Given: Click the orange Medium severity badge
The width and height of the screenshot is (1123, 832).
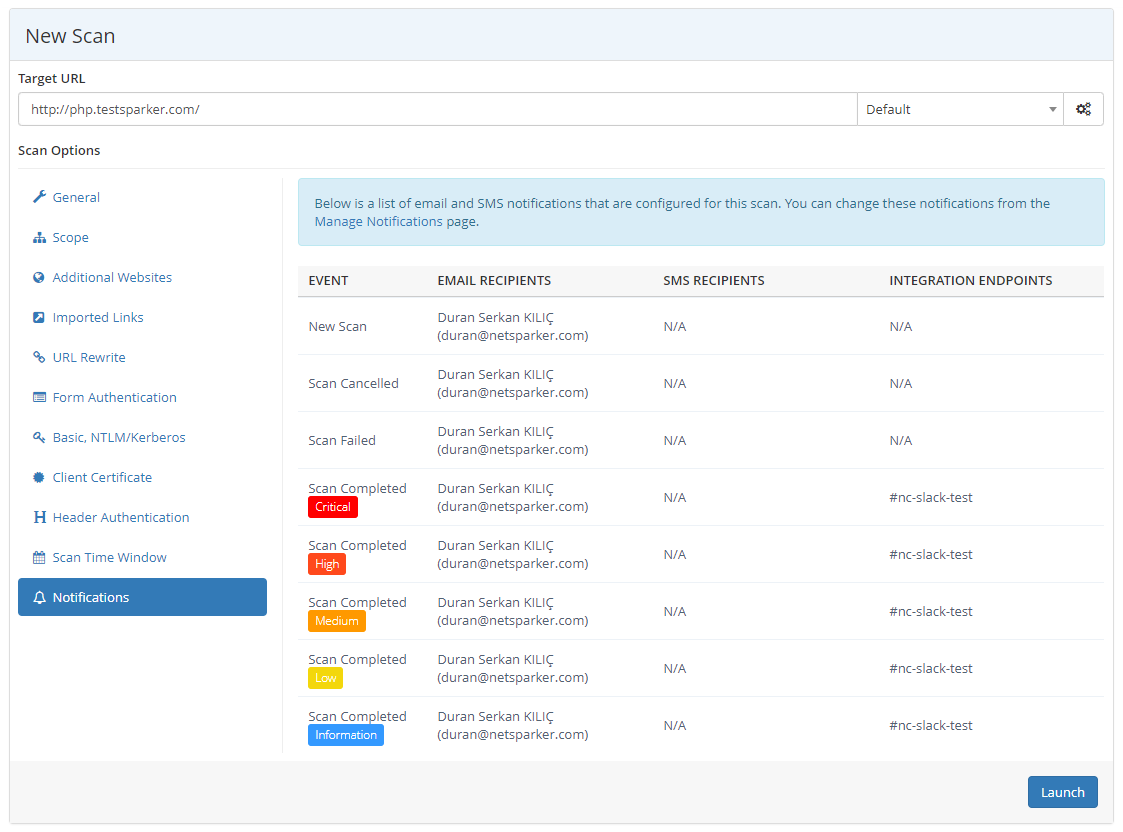Looking at the screenshot, I should (337, 621).
